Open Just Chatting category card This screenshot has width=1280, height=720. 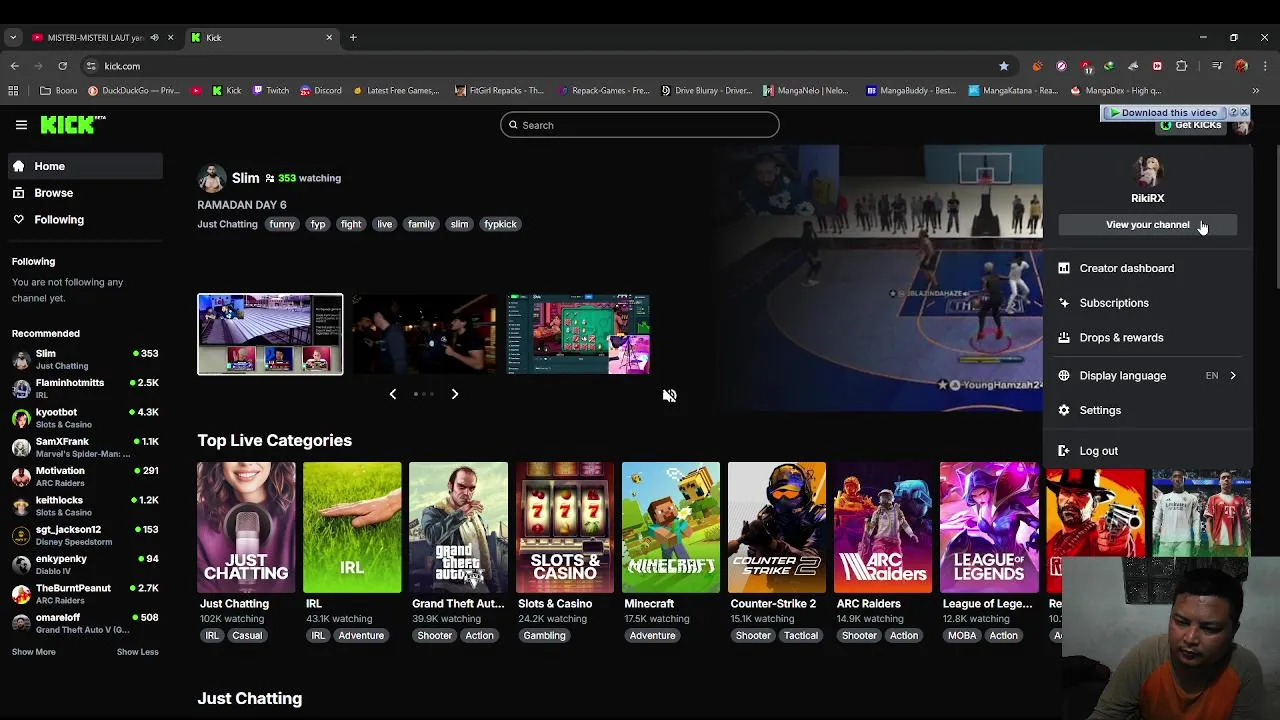[246, 527]
